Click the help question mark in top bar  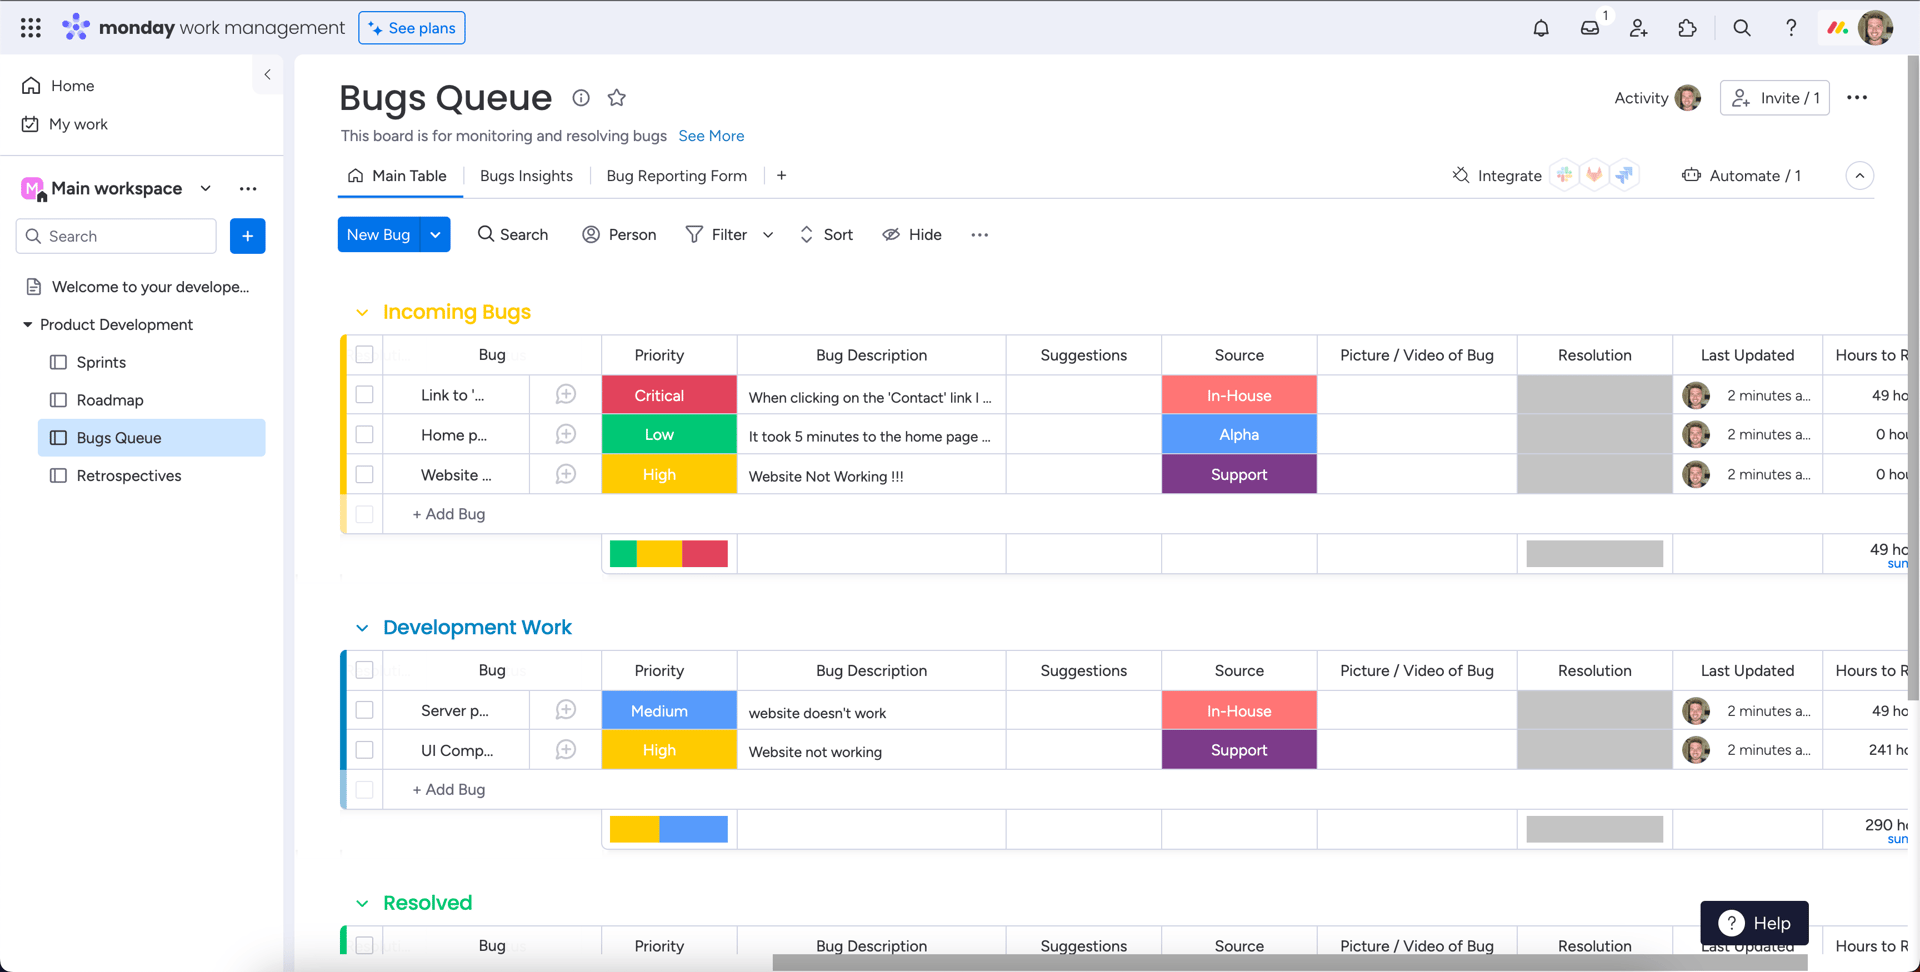(x=1791, y=28)
